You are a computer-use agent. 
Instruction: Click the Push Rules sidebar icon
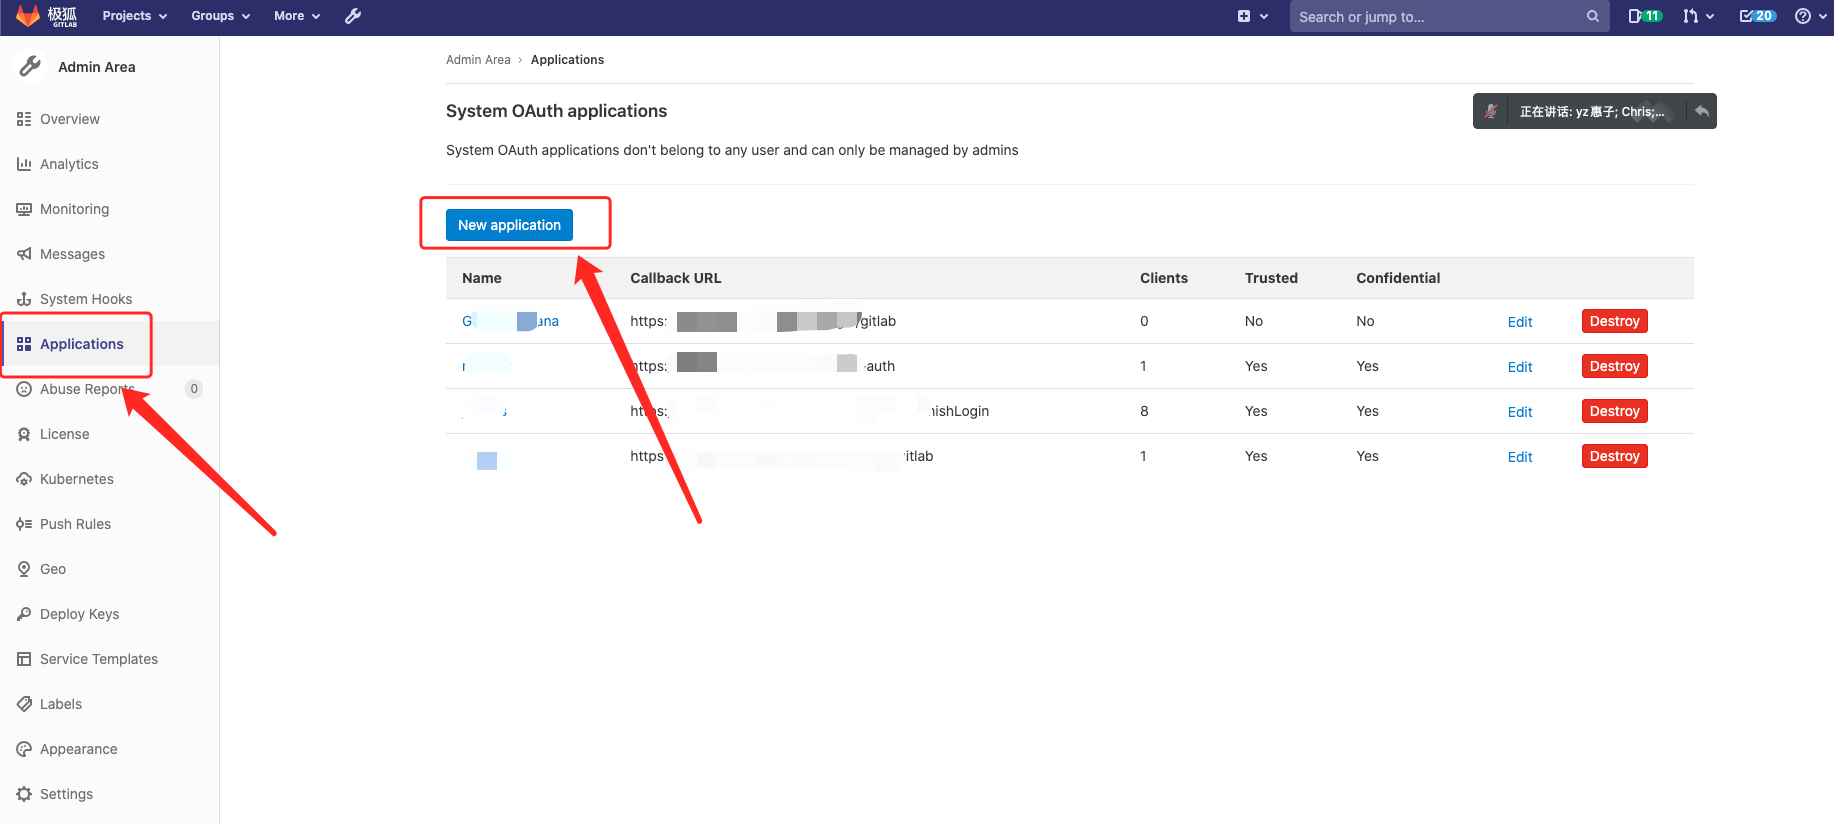point(24,524)
